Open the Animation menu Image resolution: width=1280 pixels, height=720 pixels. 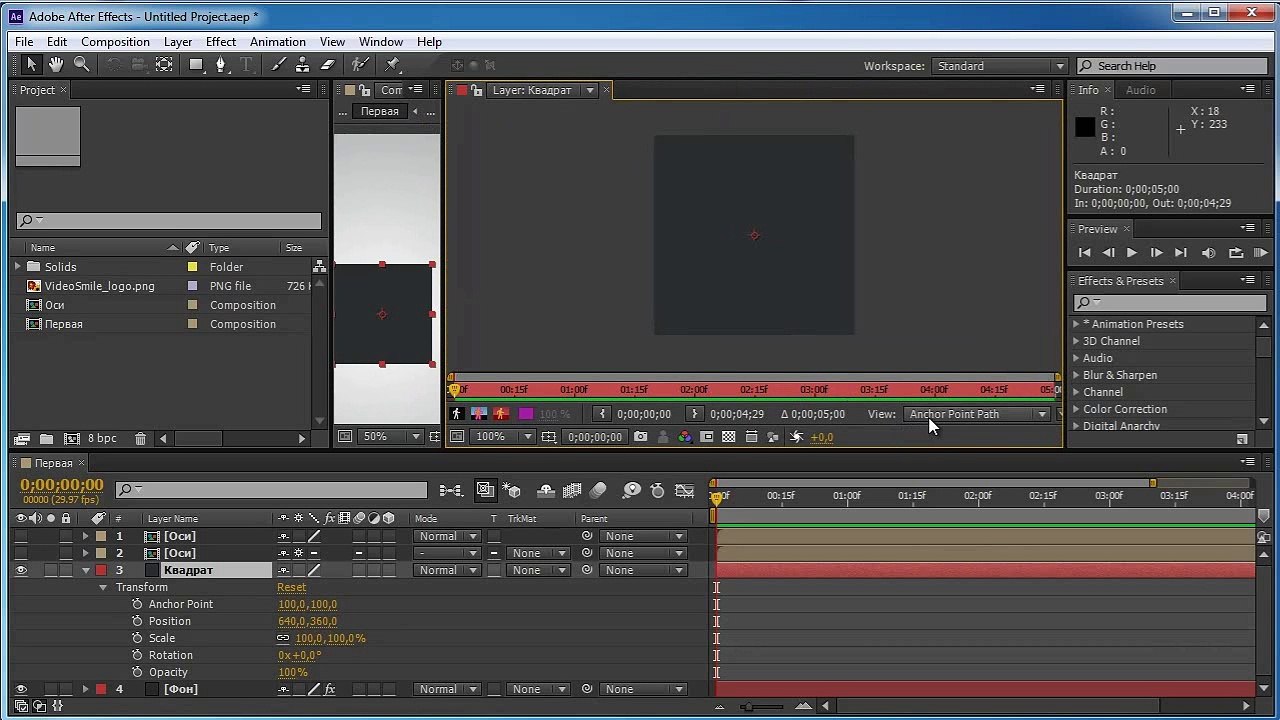(x=278, y=42)
